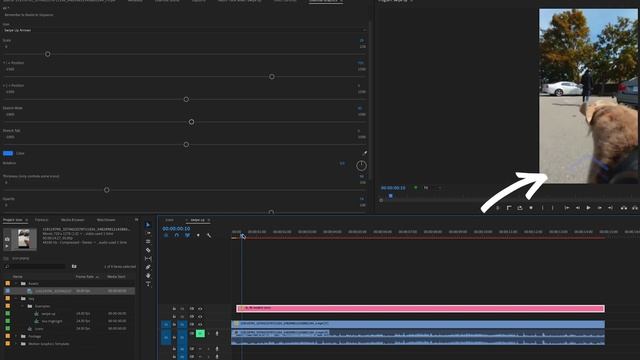The image size is (640, 360).
Task: Click the clip thumbnail in project panel
Action: pos(24,239)
